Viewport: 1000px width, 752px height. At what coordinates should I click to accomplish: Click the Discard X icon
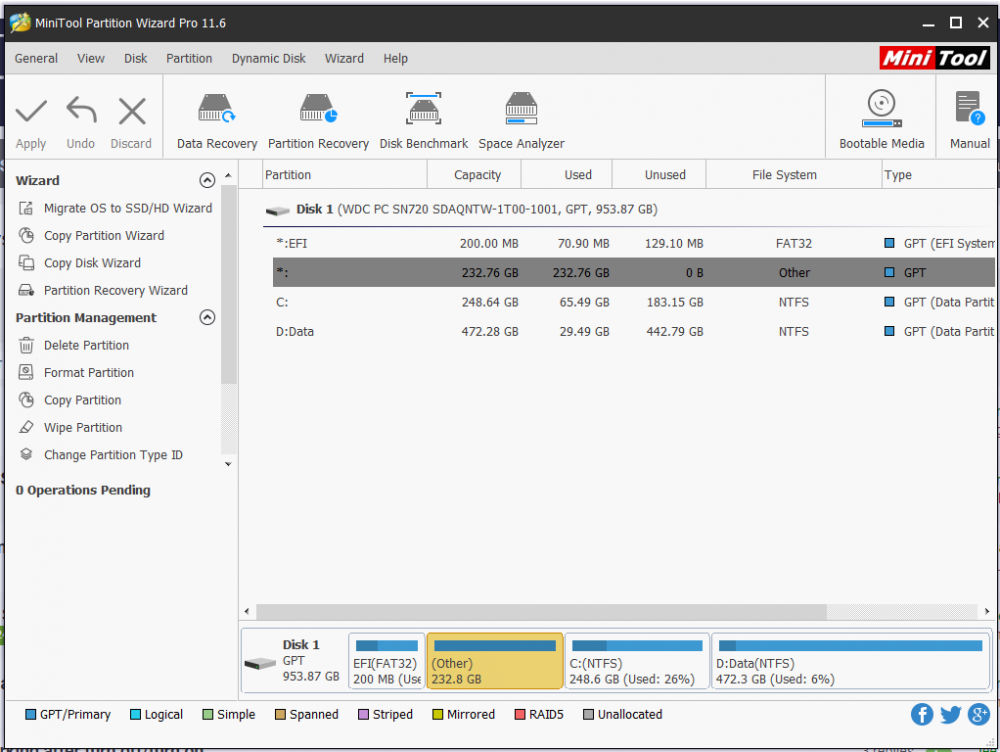pyautogui.click(x=131, y=110)
